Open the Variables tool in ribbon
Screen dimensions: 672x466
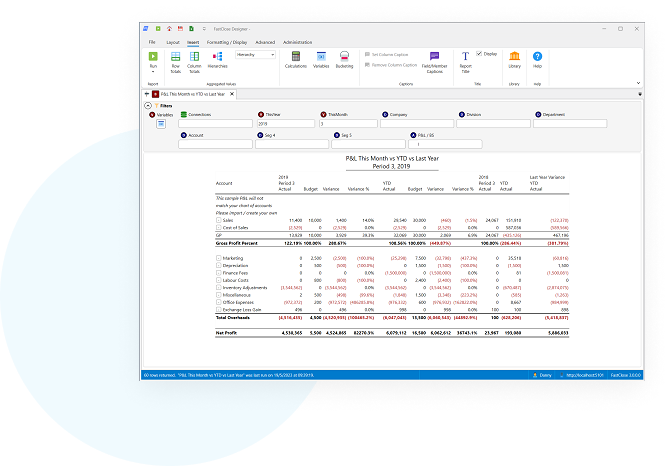321,58
